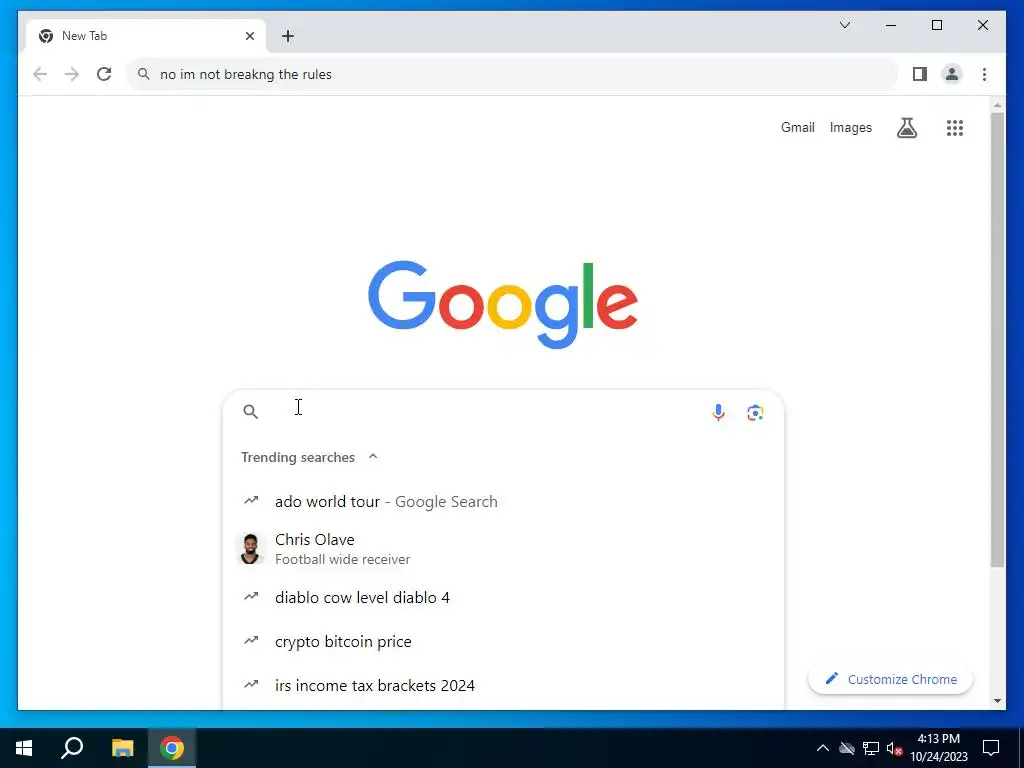Open the Images link
Image resolution: width=1024 pixels, height=768 pixels.
pyautogui.click(x=850, y=127)
